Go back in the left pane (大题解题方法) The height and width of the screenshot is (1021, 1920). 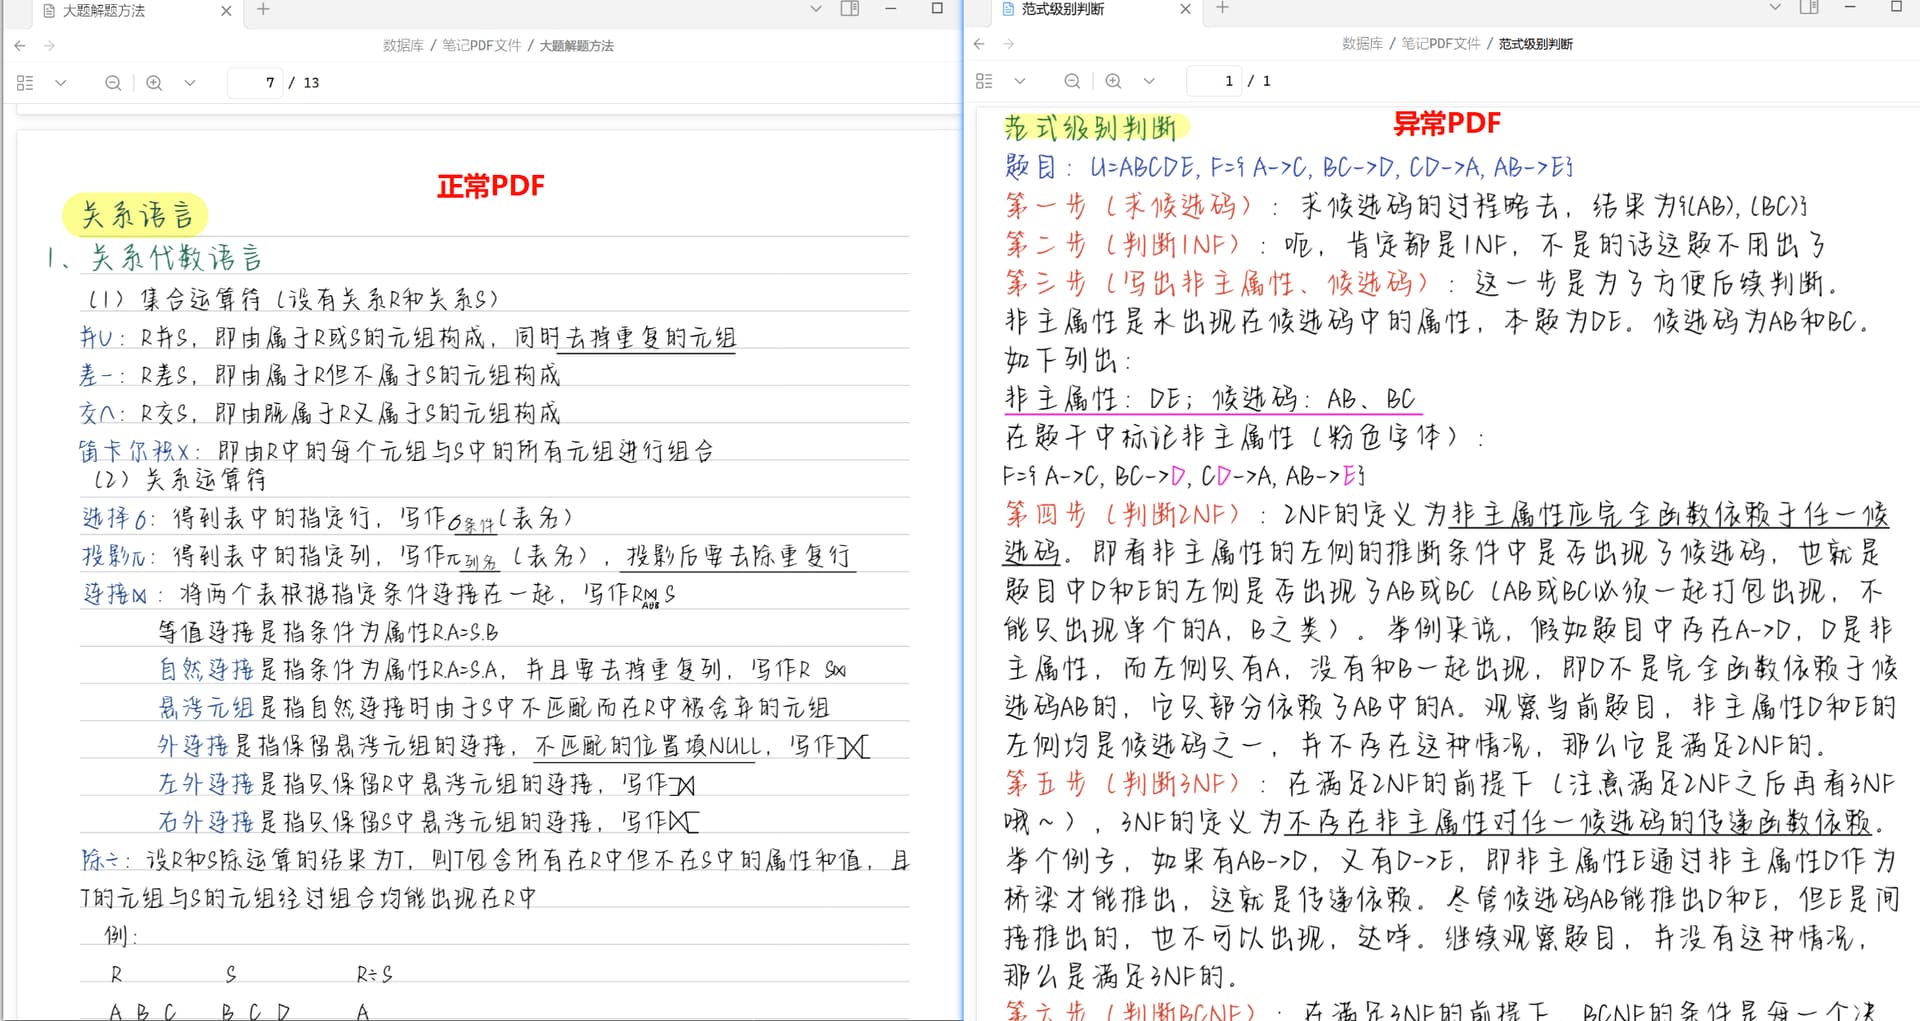click(20, 46)
